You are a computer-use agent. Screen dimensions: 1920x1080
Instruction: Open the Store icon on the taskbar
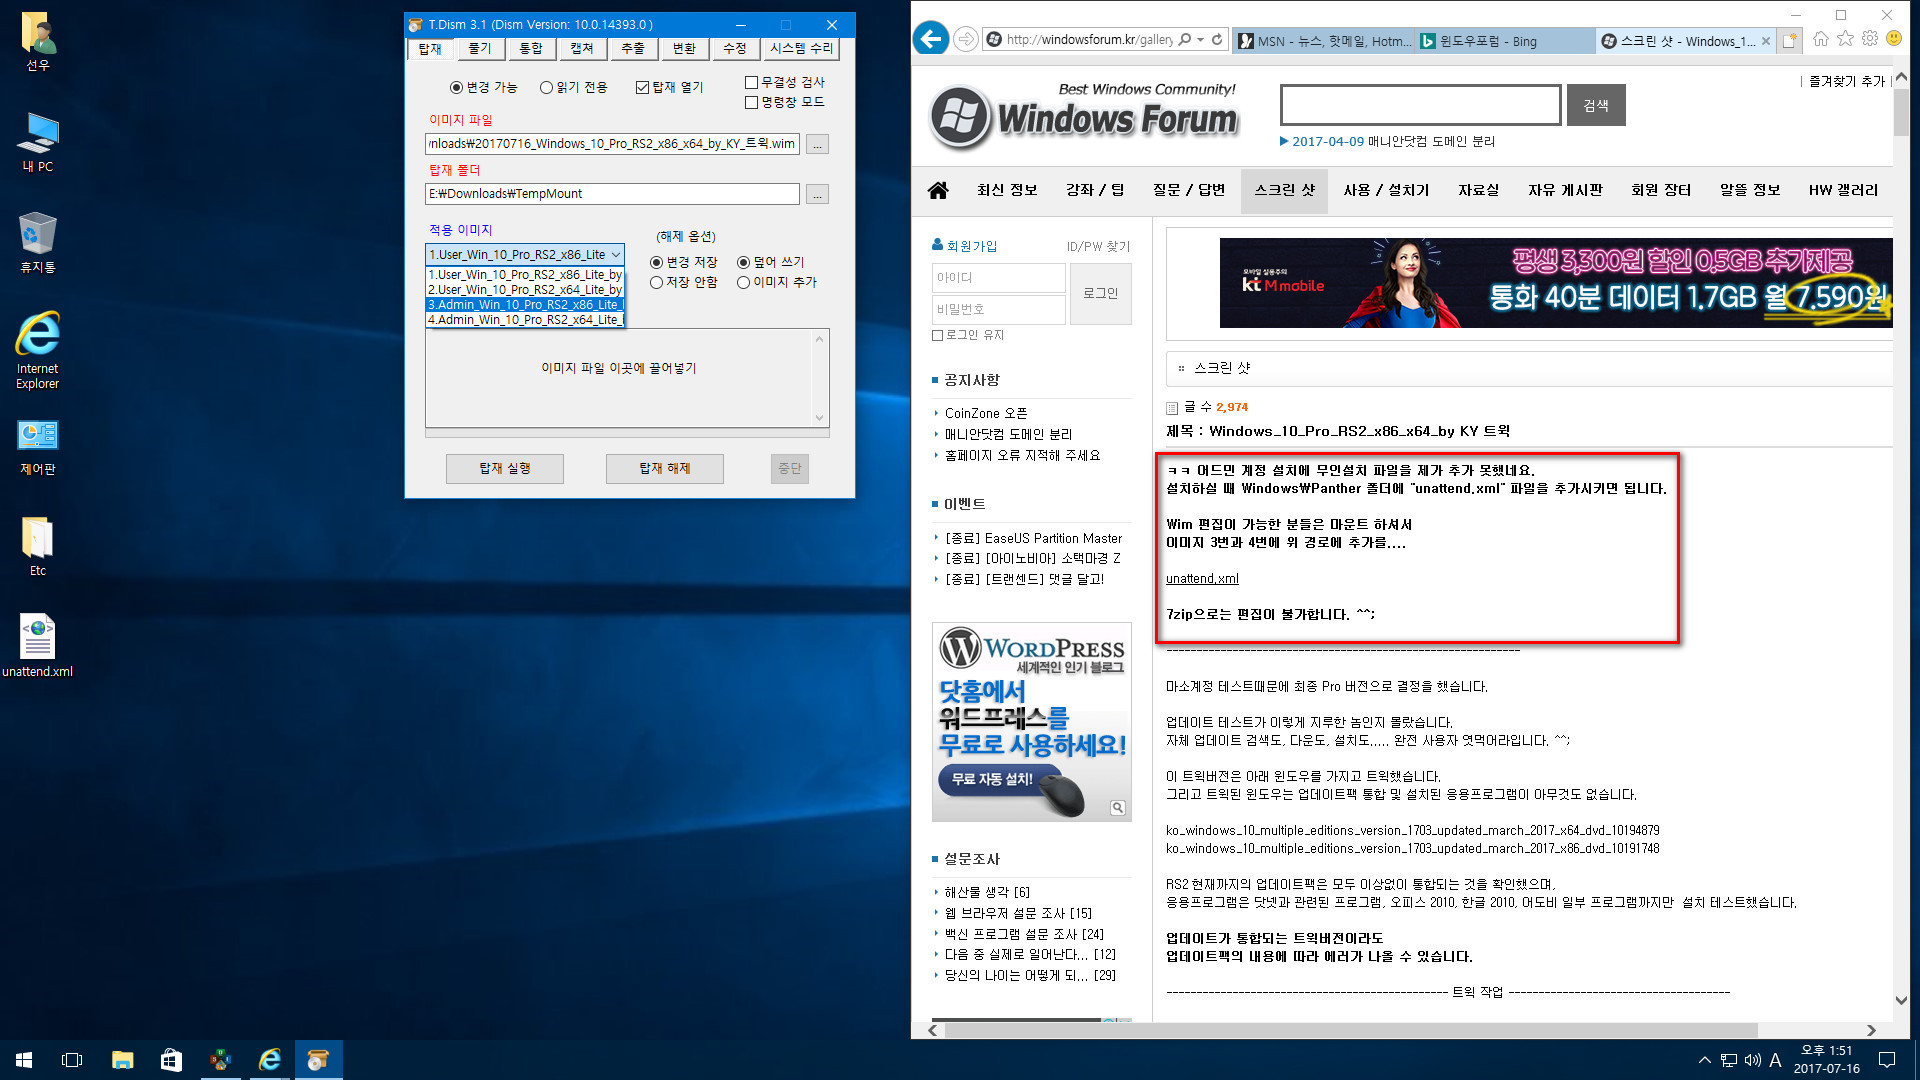(171, 1060)
